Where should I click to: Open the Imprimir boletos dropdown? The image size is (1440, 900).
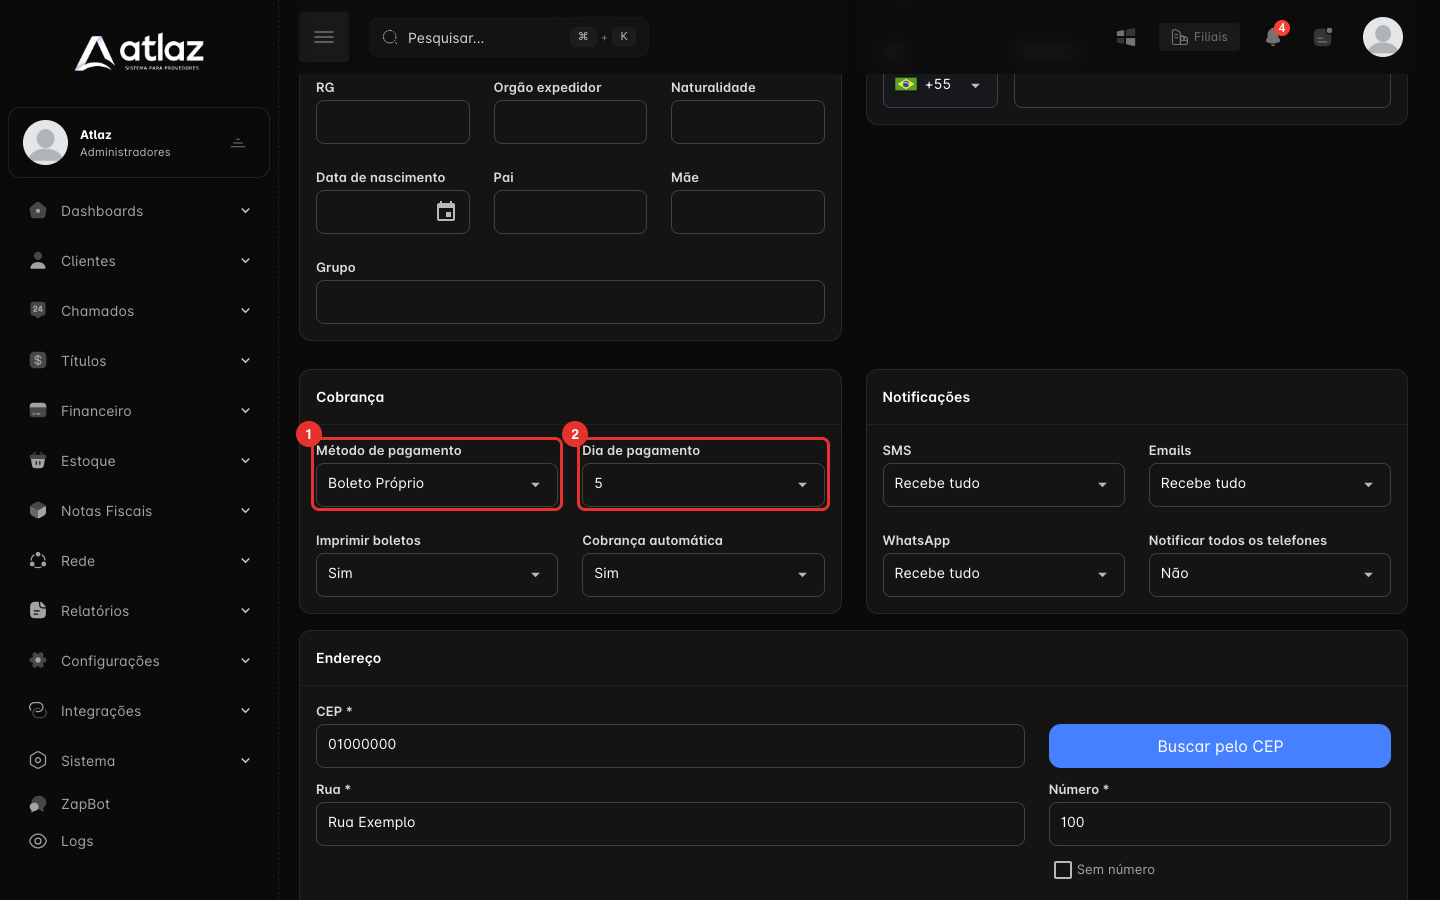coord(437,574)
